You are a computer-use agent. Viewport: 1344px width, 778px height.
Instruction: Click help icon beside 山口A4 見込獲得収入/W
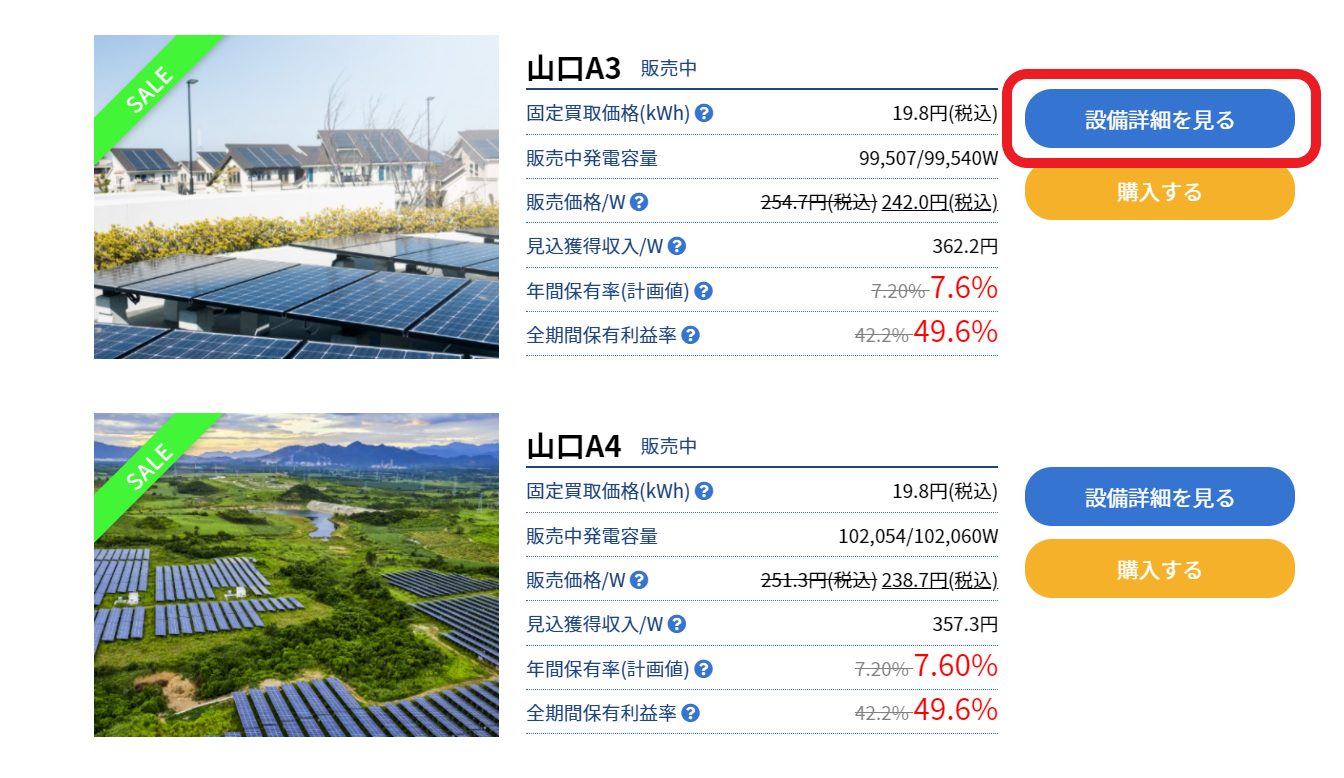point(677,624)
